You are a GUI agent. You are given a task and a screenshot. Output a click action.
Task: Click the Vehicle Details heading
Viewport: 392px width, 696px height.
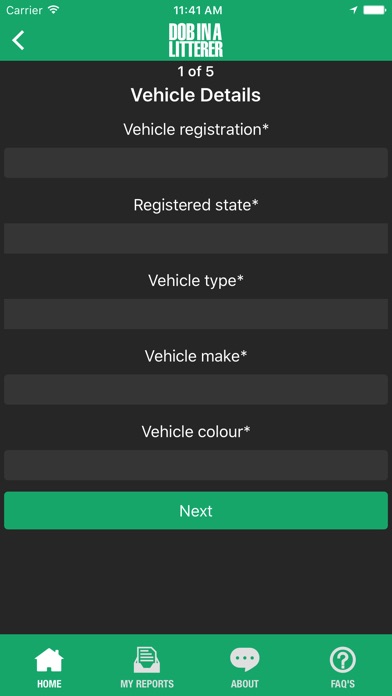[196, 95]
